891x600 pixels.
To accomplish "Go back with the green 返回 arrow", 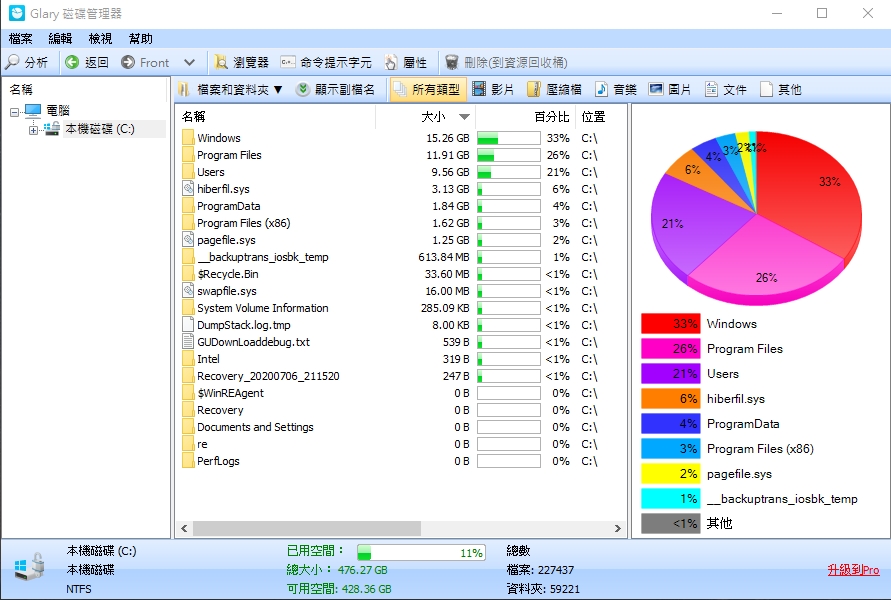I will [x=72, y=62].
